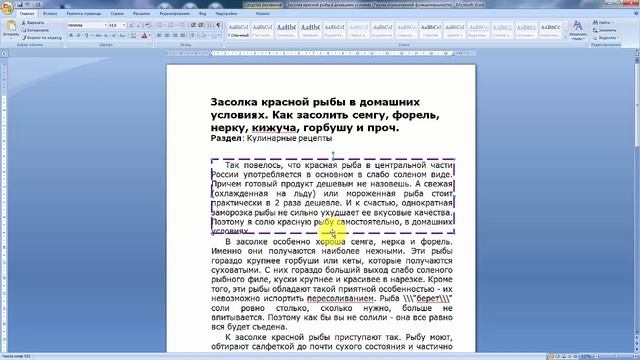640x360 pixels.
Task: Open the Вид ribbon tab
Action: click(x=202, y=13)
